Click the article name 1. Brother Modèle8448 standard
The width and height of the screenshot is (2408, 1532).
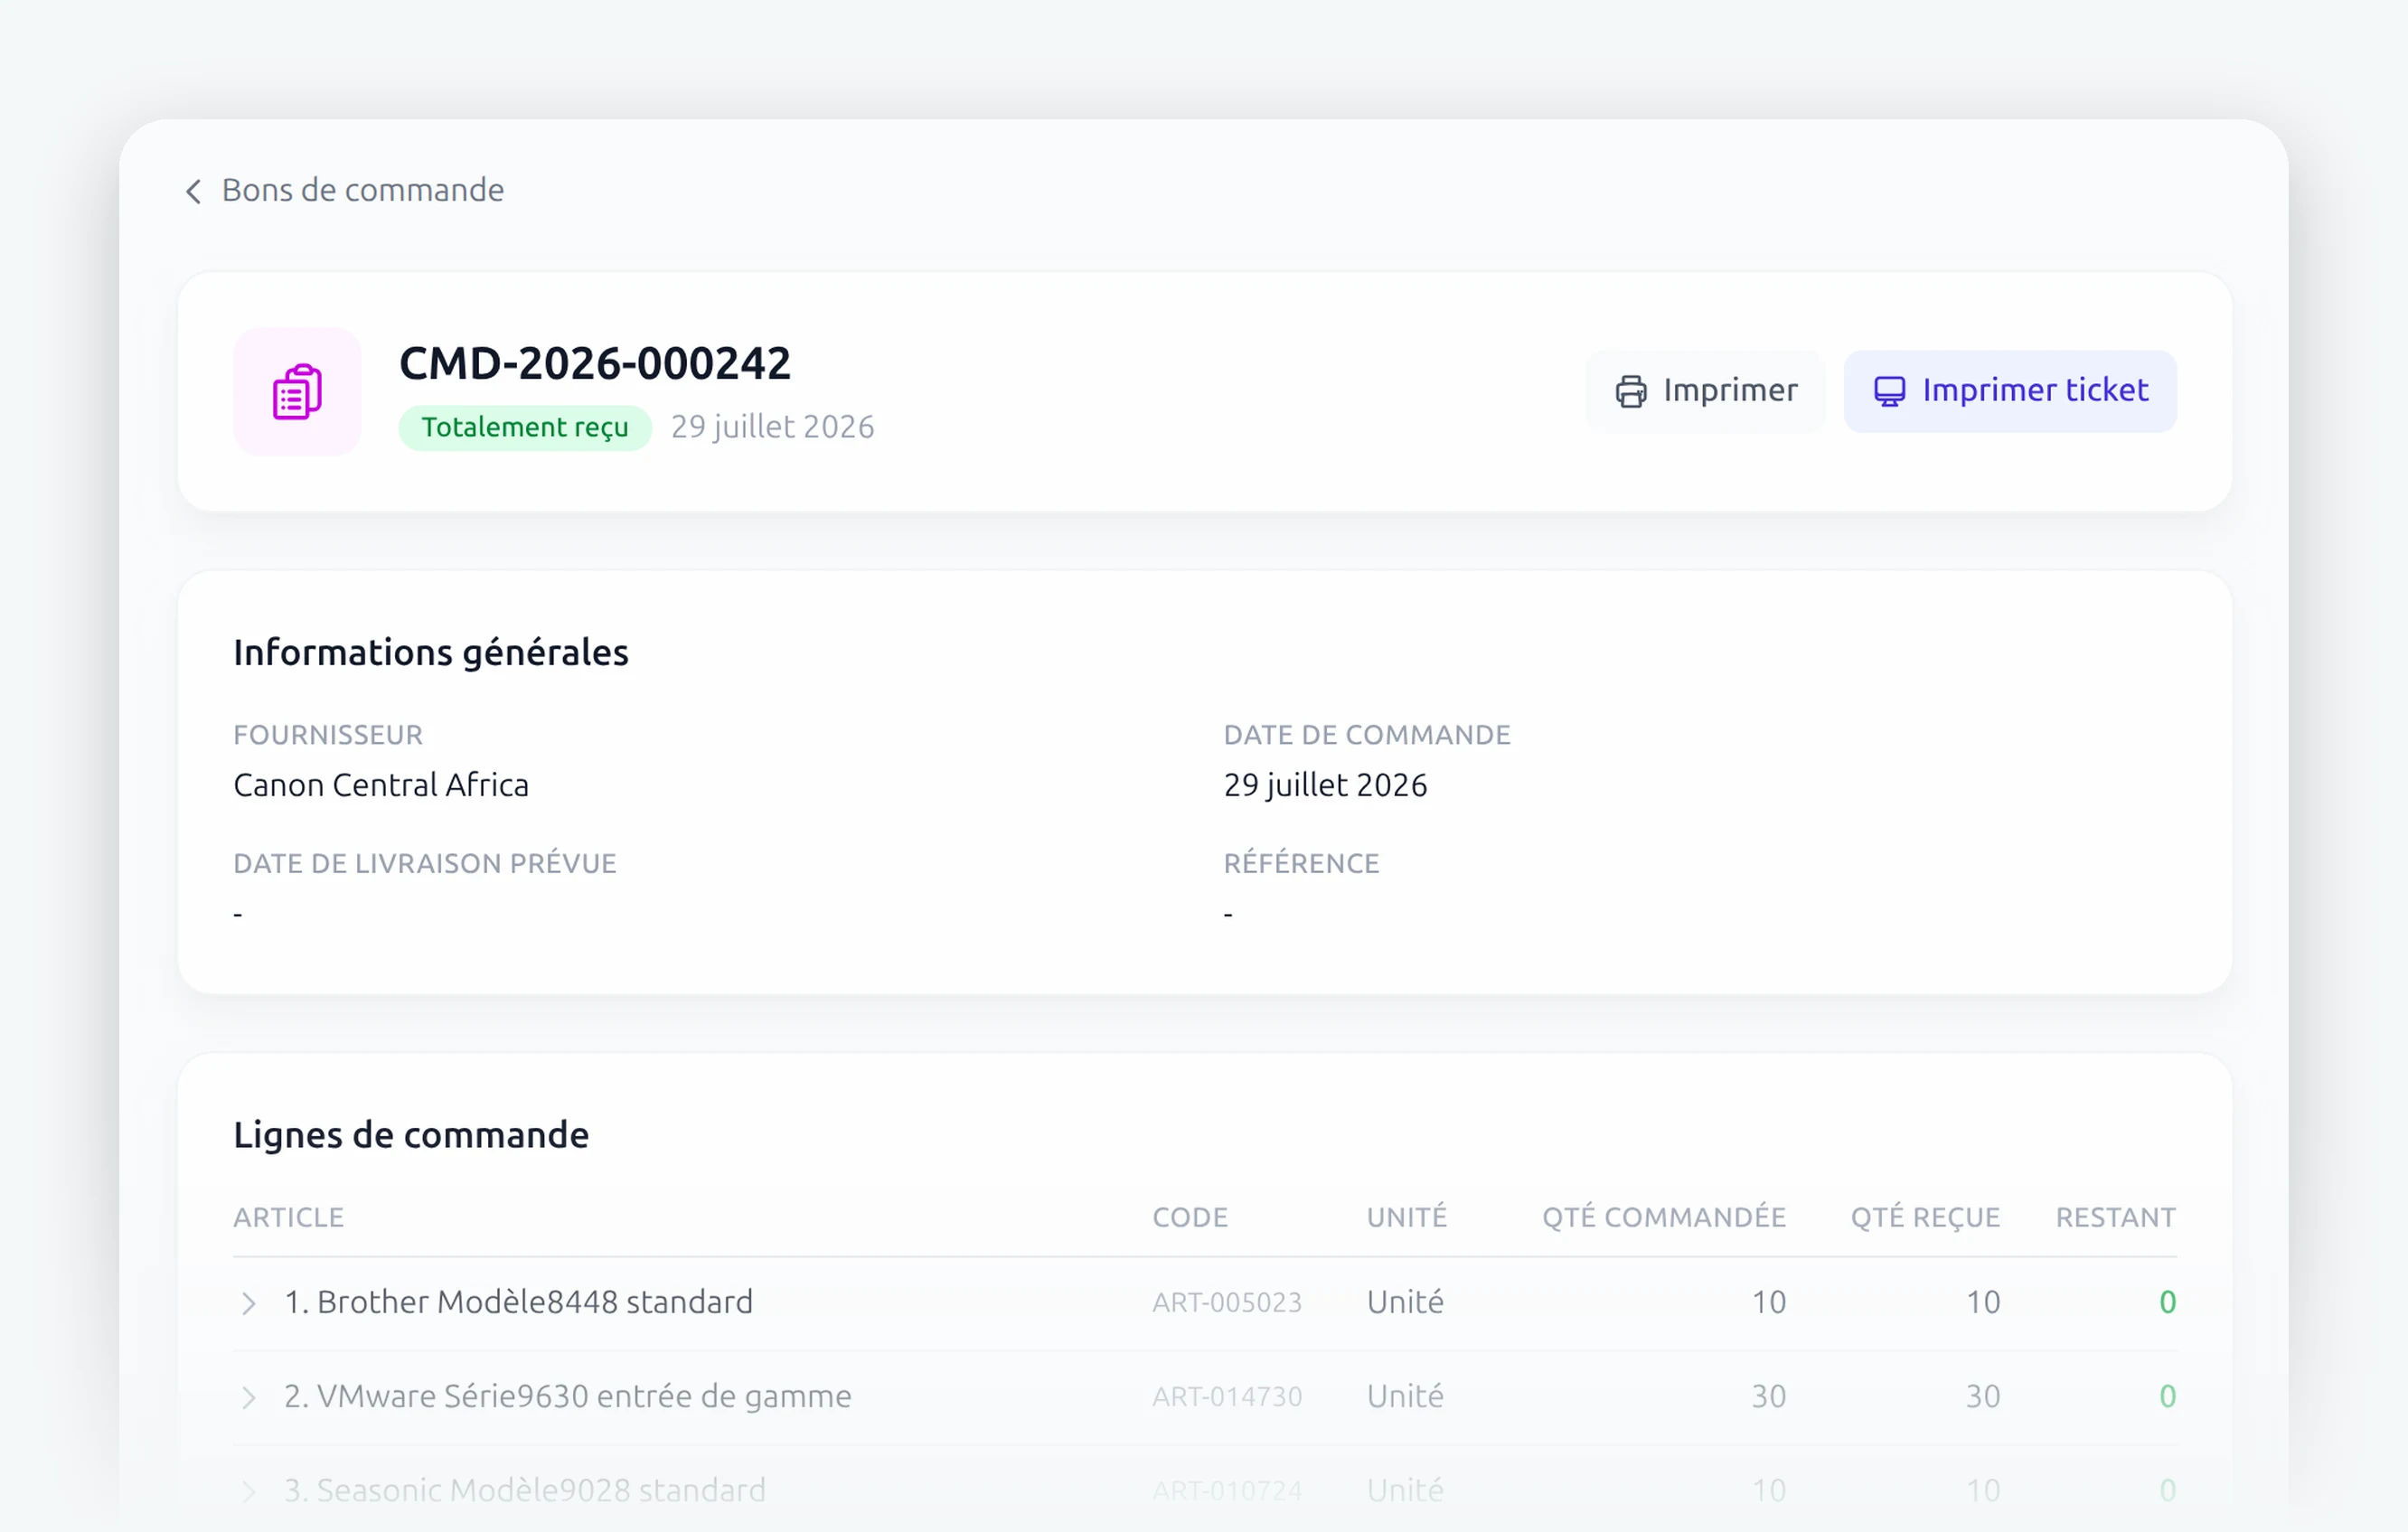[518, 1302]
